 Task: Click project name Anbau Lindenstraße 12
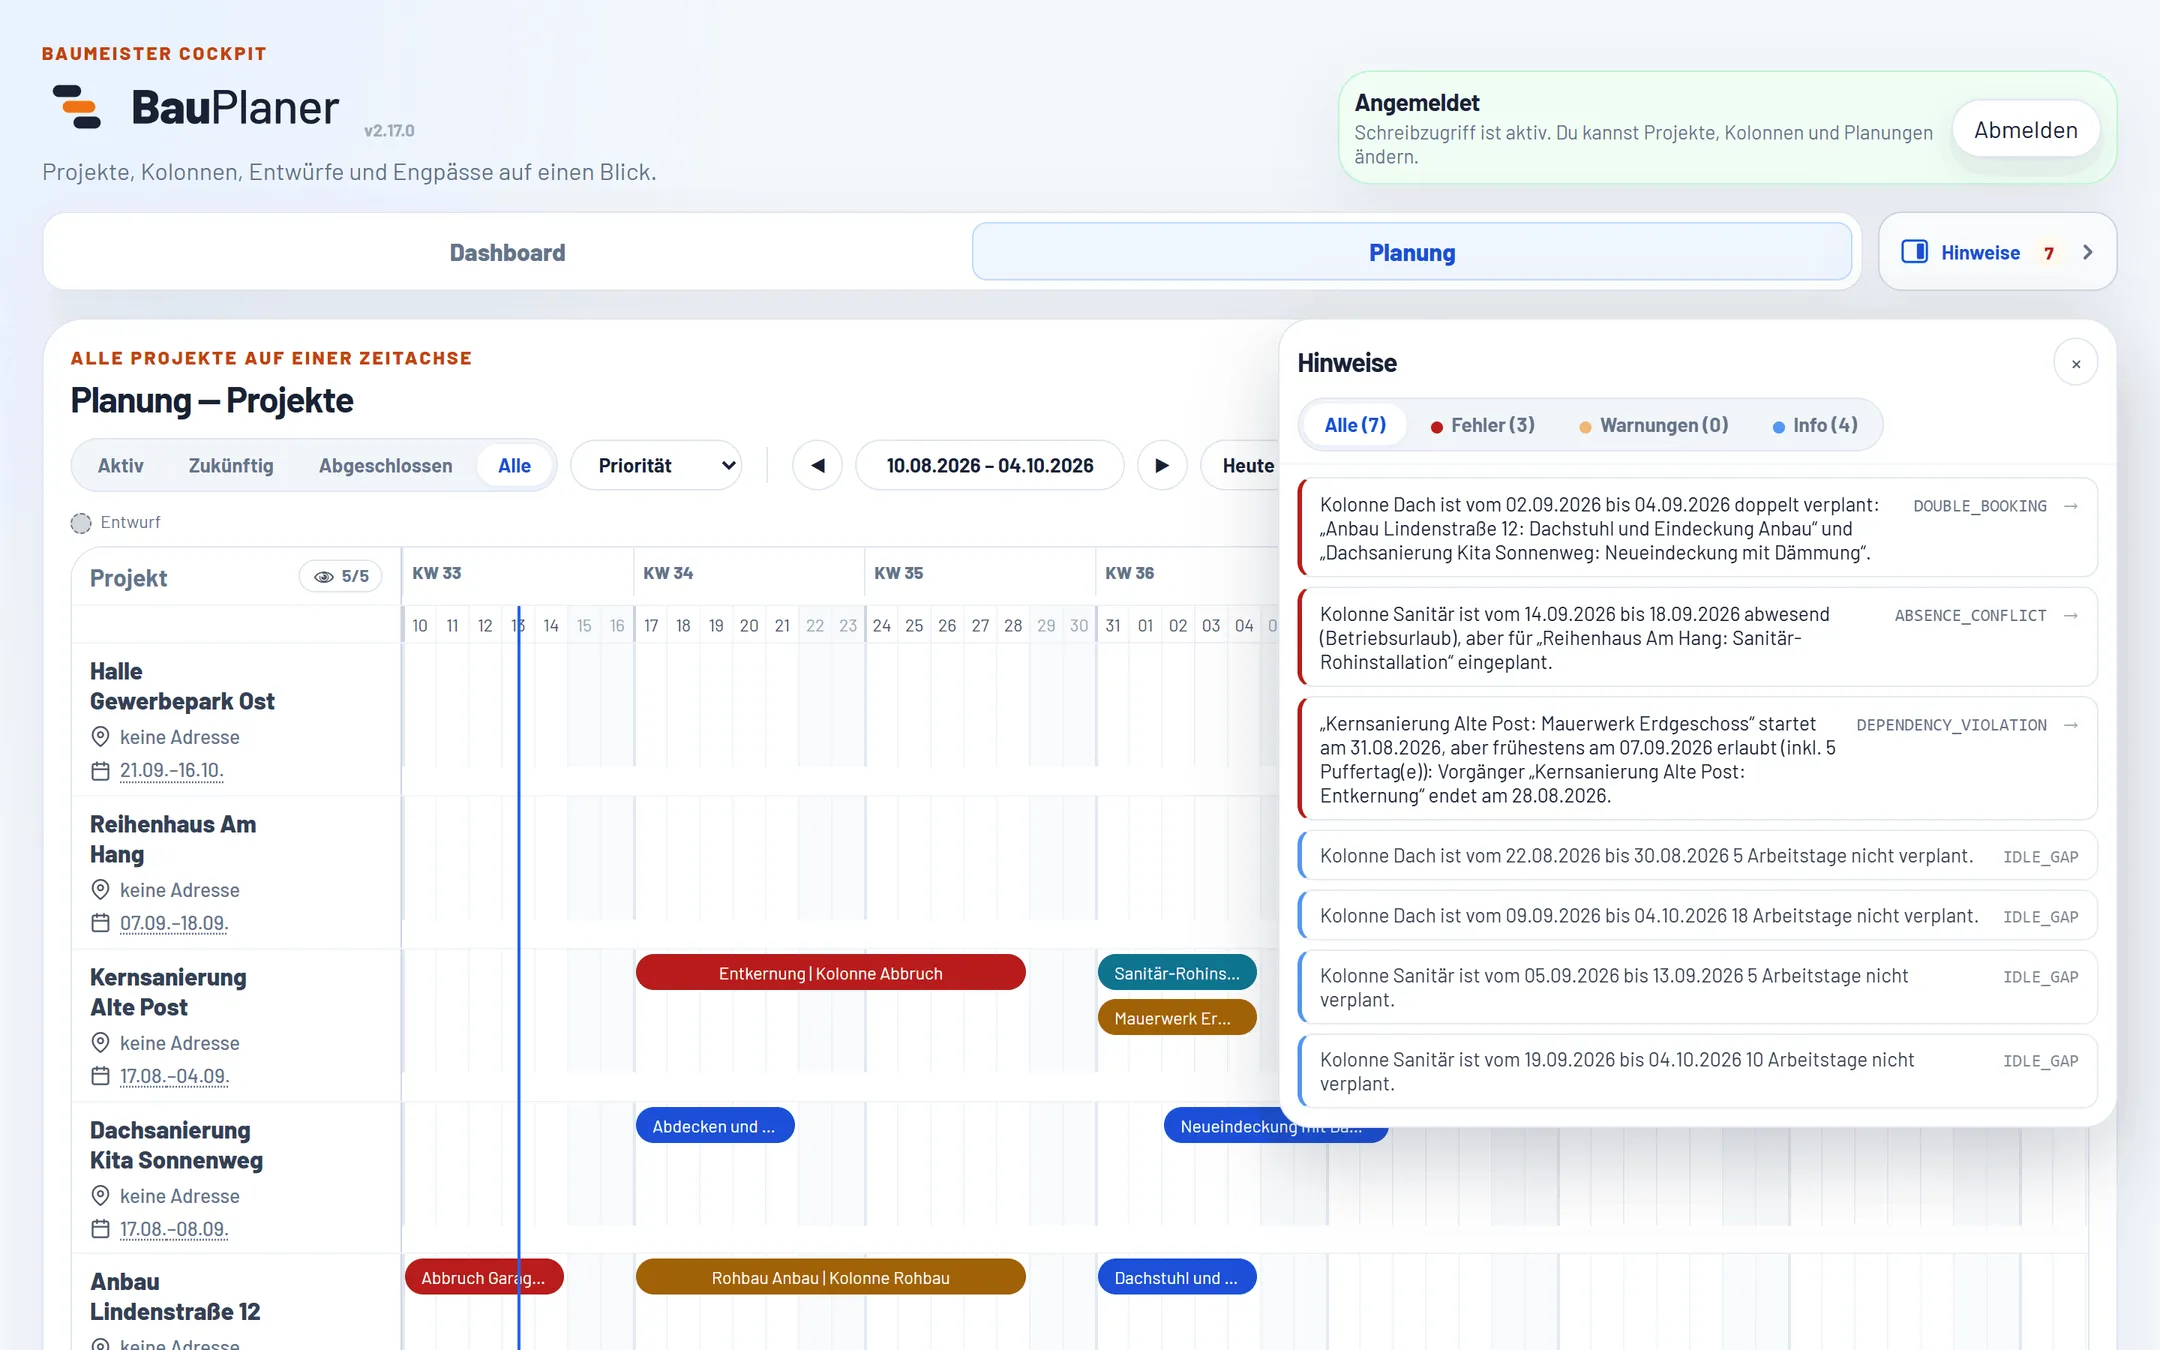click(175, 1296)
